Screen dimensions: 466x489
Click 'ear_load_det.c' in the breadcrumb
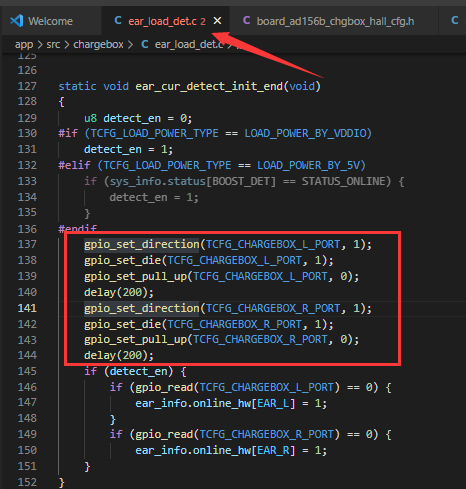coord(189,44)
